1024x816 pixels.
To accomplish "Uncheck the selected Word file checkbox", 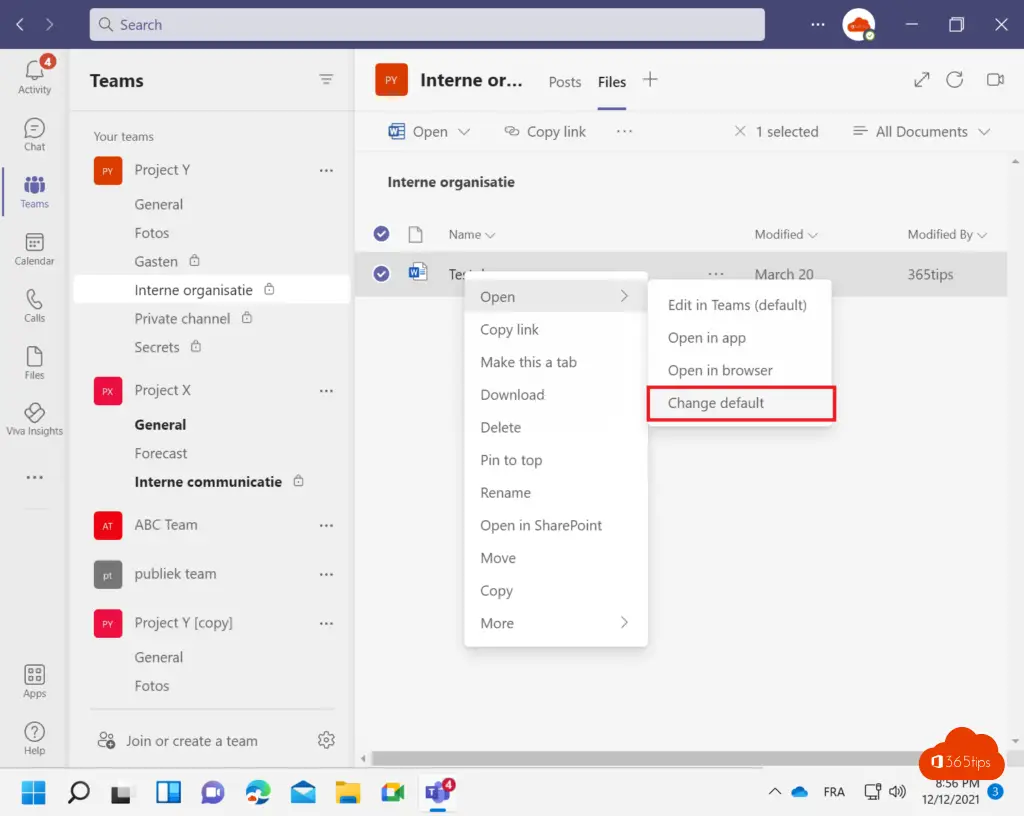I will point(381,274).
